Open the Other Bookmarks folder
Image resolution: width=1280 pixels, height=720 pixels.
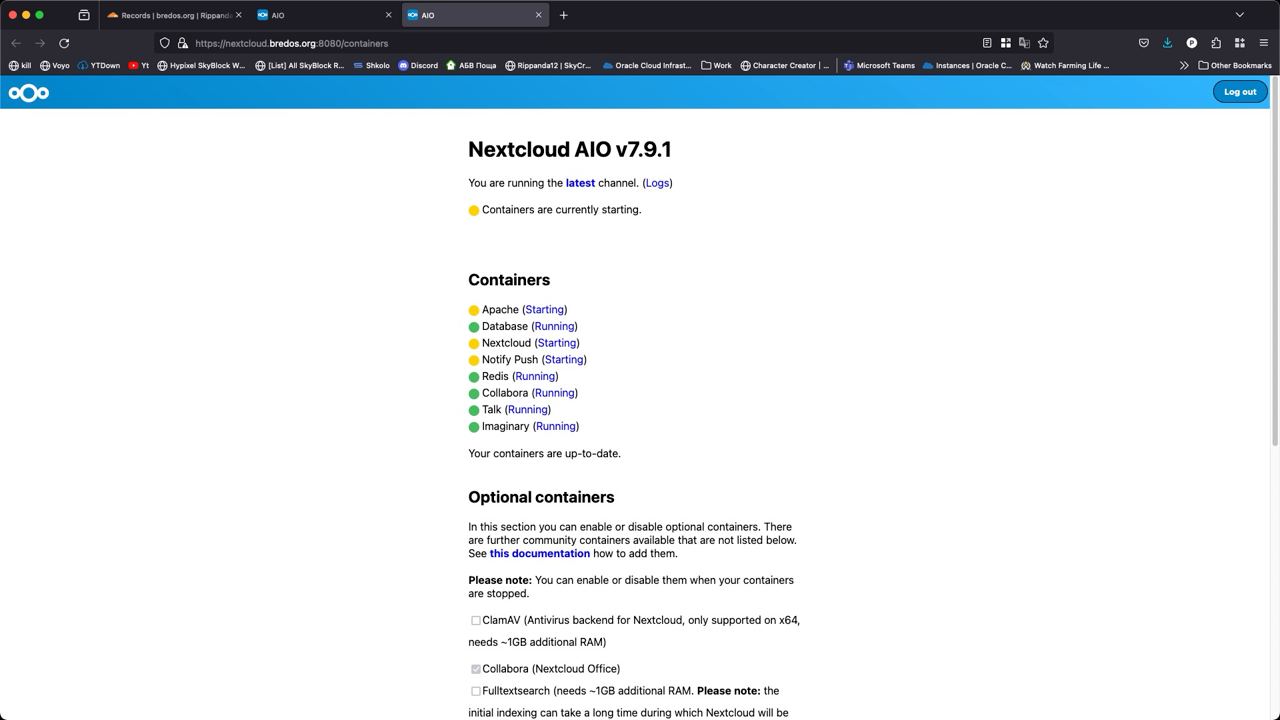[x=1235, y=66]
